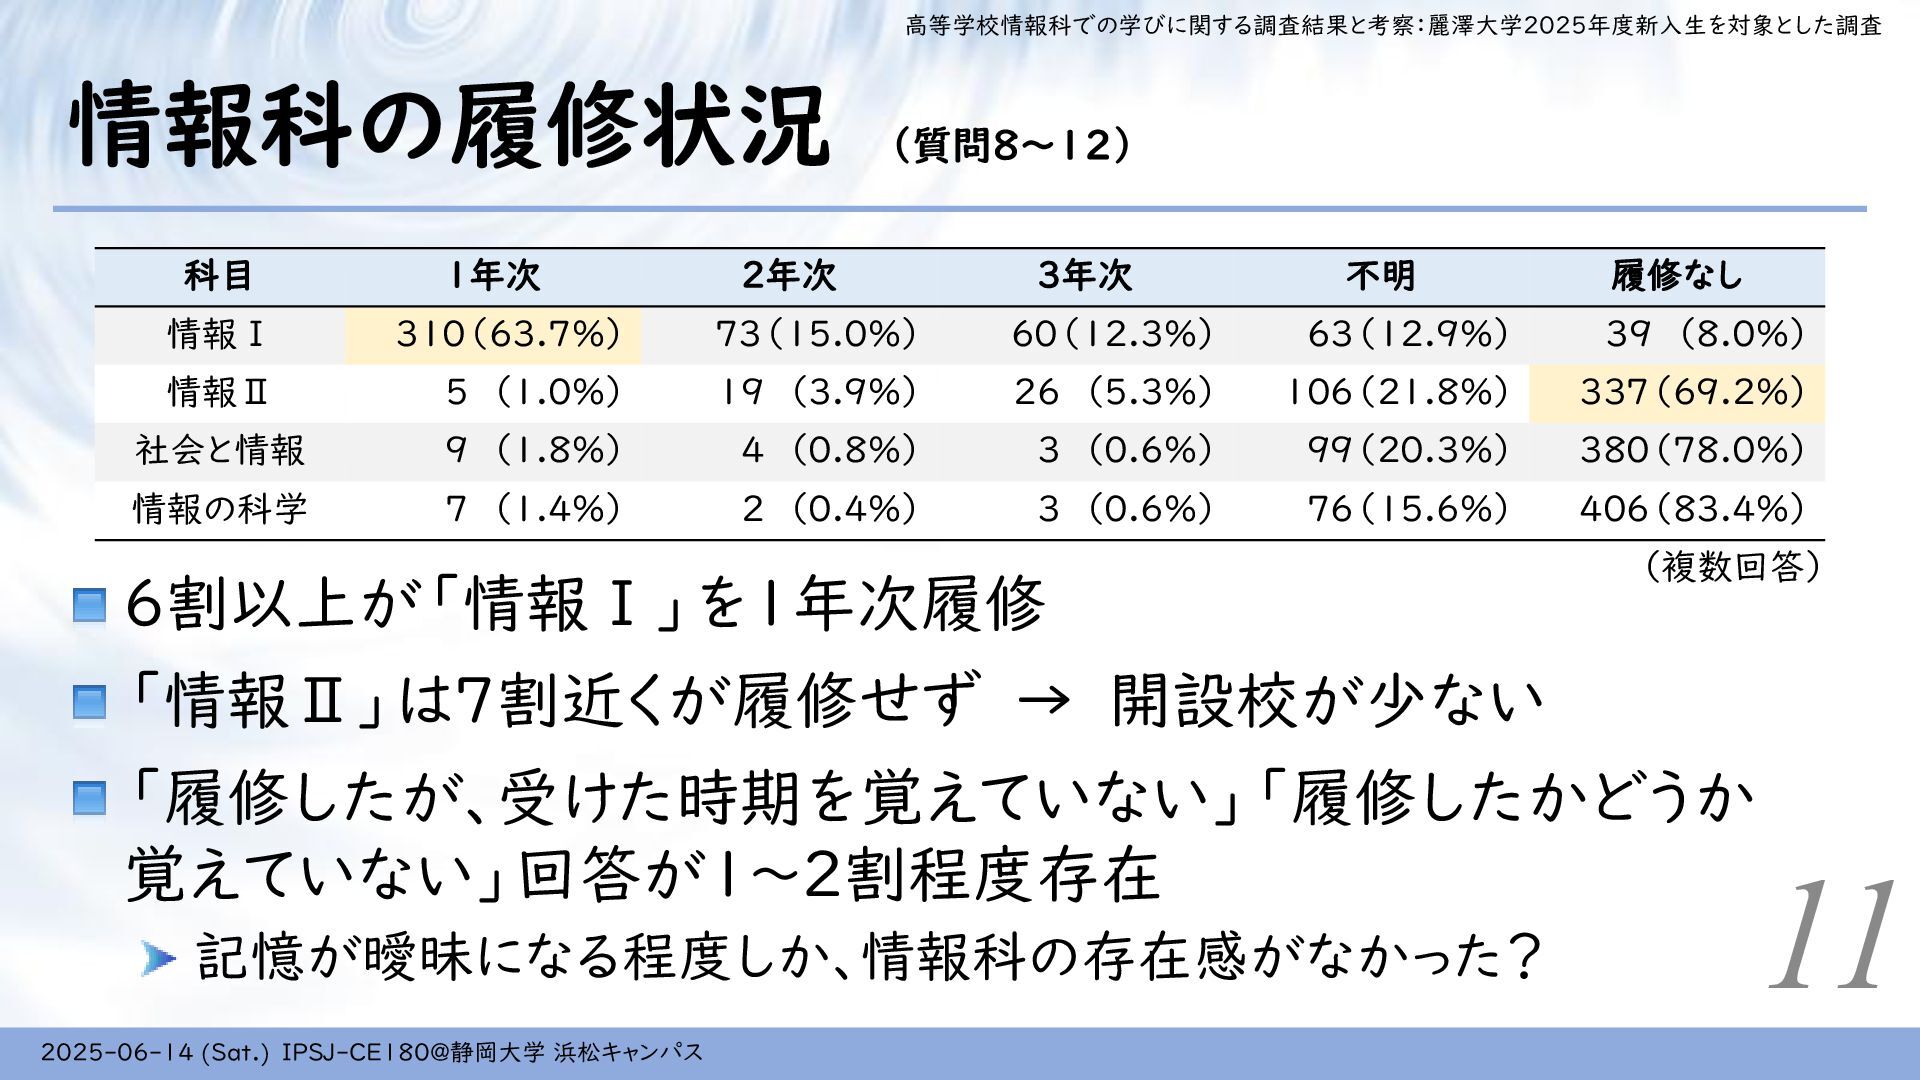Viewport: 1920px width, 1080px height.
Task: Click the blue square bullet before 「履修したが
Action: click(90, 799)
